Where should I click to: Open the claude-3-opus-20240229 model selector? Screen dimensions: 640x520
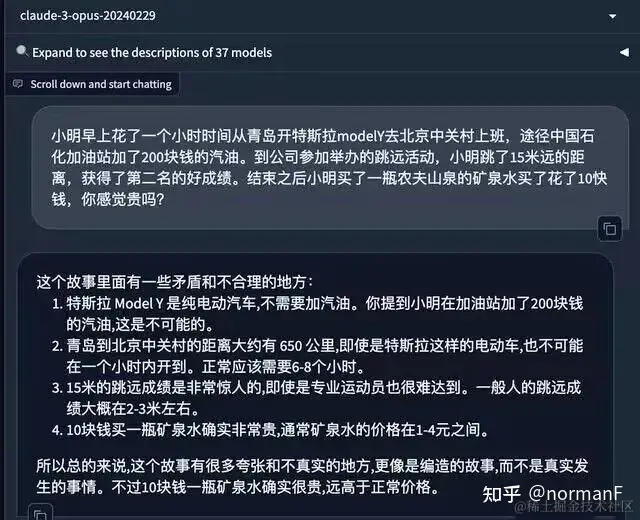click(318, 16)
